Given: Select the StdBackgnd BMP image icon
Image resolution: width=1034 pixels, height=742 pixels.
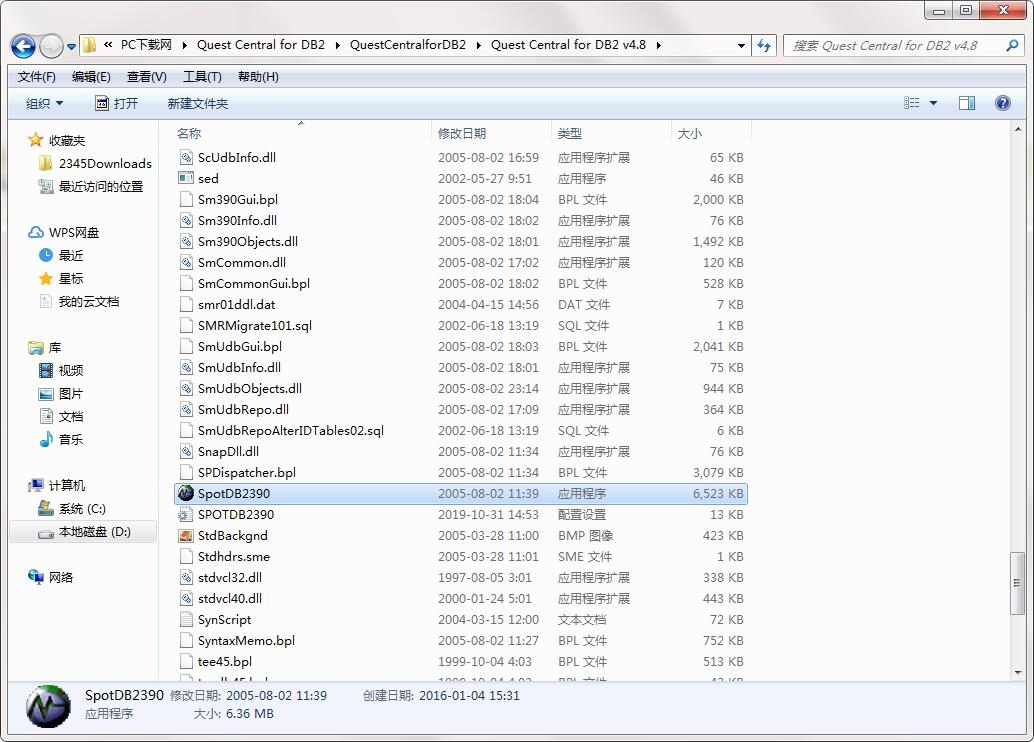Looking at the screenshot, I should pyautogui.click(x=186, y=536).
